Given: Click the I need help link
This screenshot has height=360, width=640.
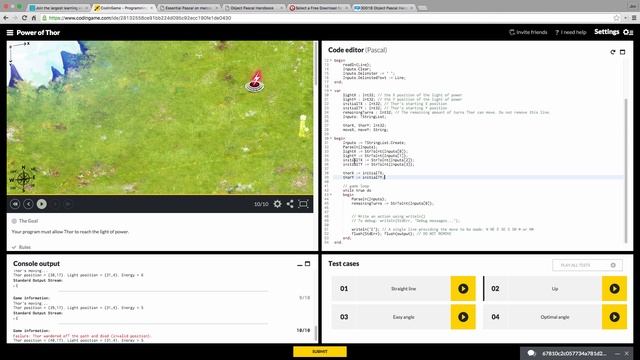Looking at the screenshot, I should pyautogui.click(x=571, y=32).
